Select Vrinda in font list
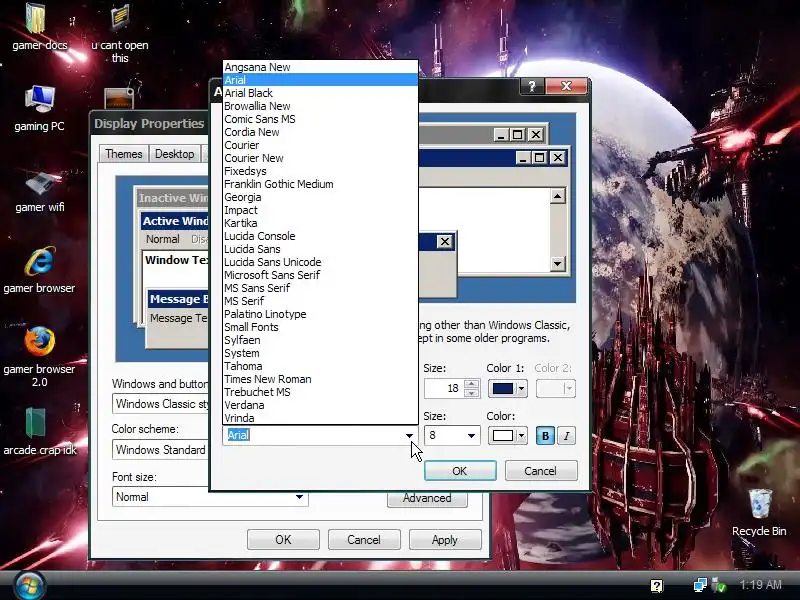Image resolution: width=800 pixels, height=600 pixels. tap(320, 418)
